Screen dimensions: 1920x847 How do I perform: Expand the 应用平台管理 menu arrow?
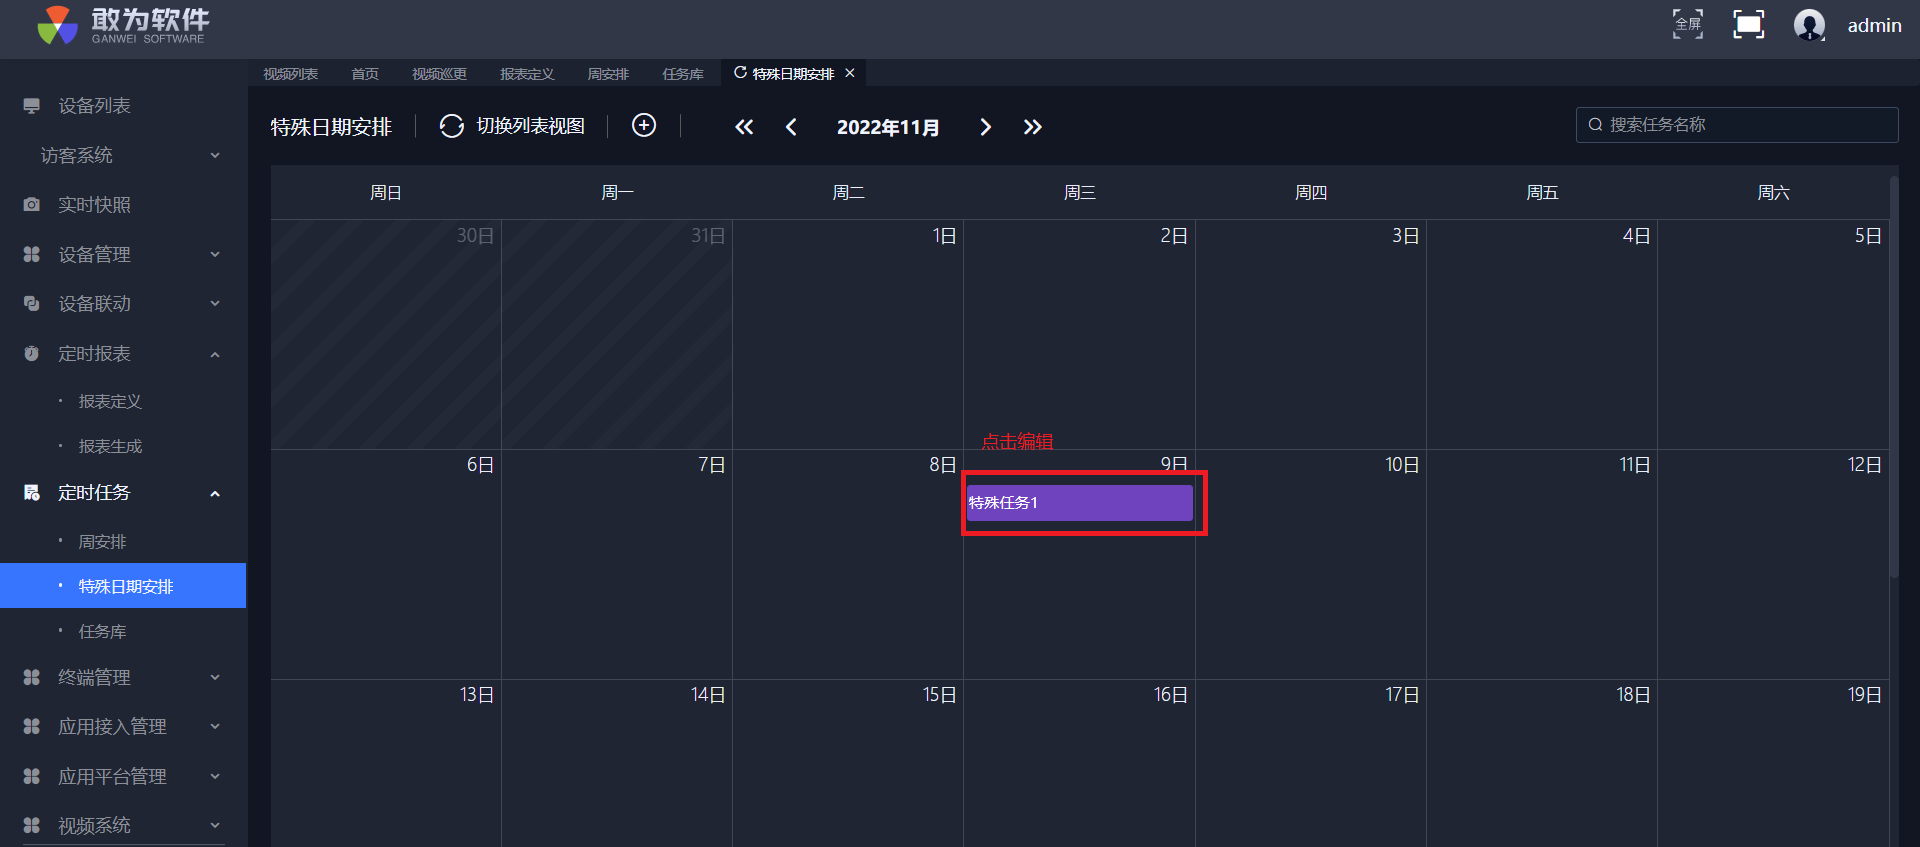coord(215,777)
